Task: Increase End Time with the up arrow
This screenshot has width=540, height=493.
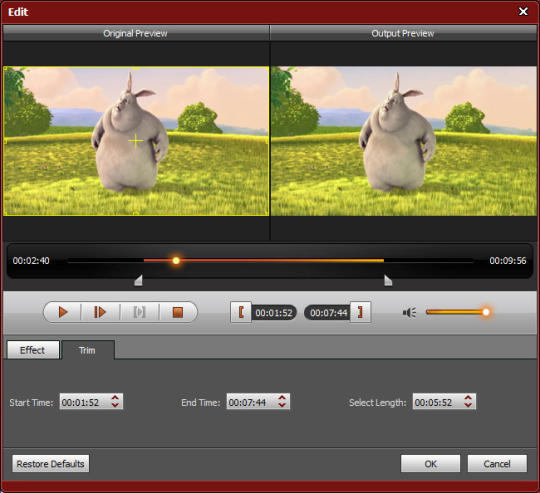Action: (282, 398)
